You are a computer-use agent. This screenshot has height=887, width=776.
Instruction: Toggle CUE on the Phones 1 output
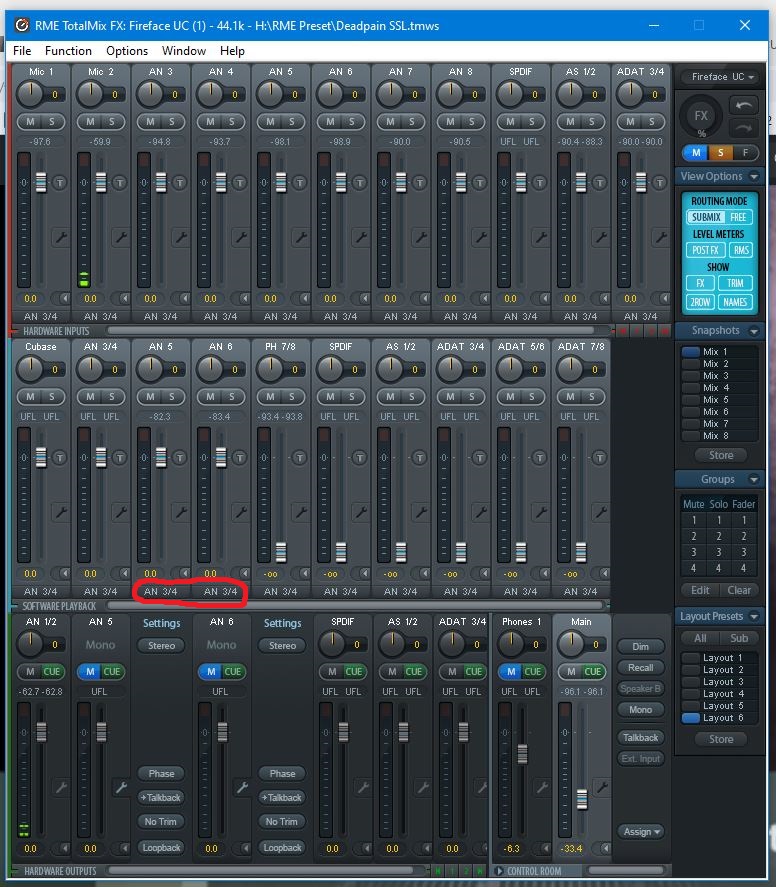tap(532, 671)
